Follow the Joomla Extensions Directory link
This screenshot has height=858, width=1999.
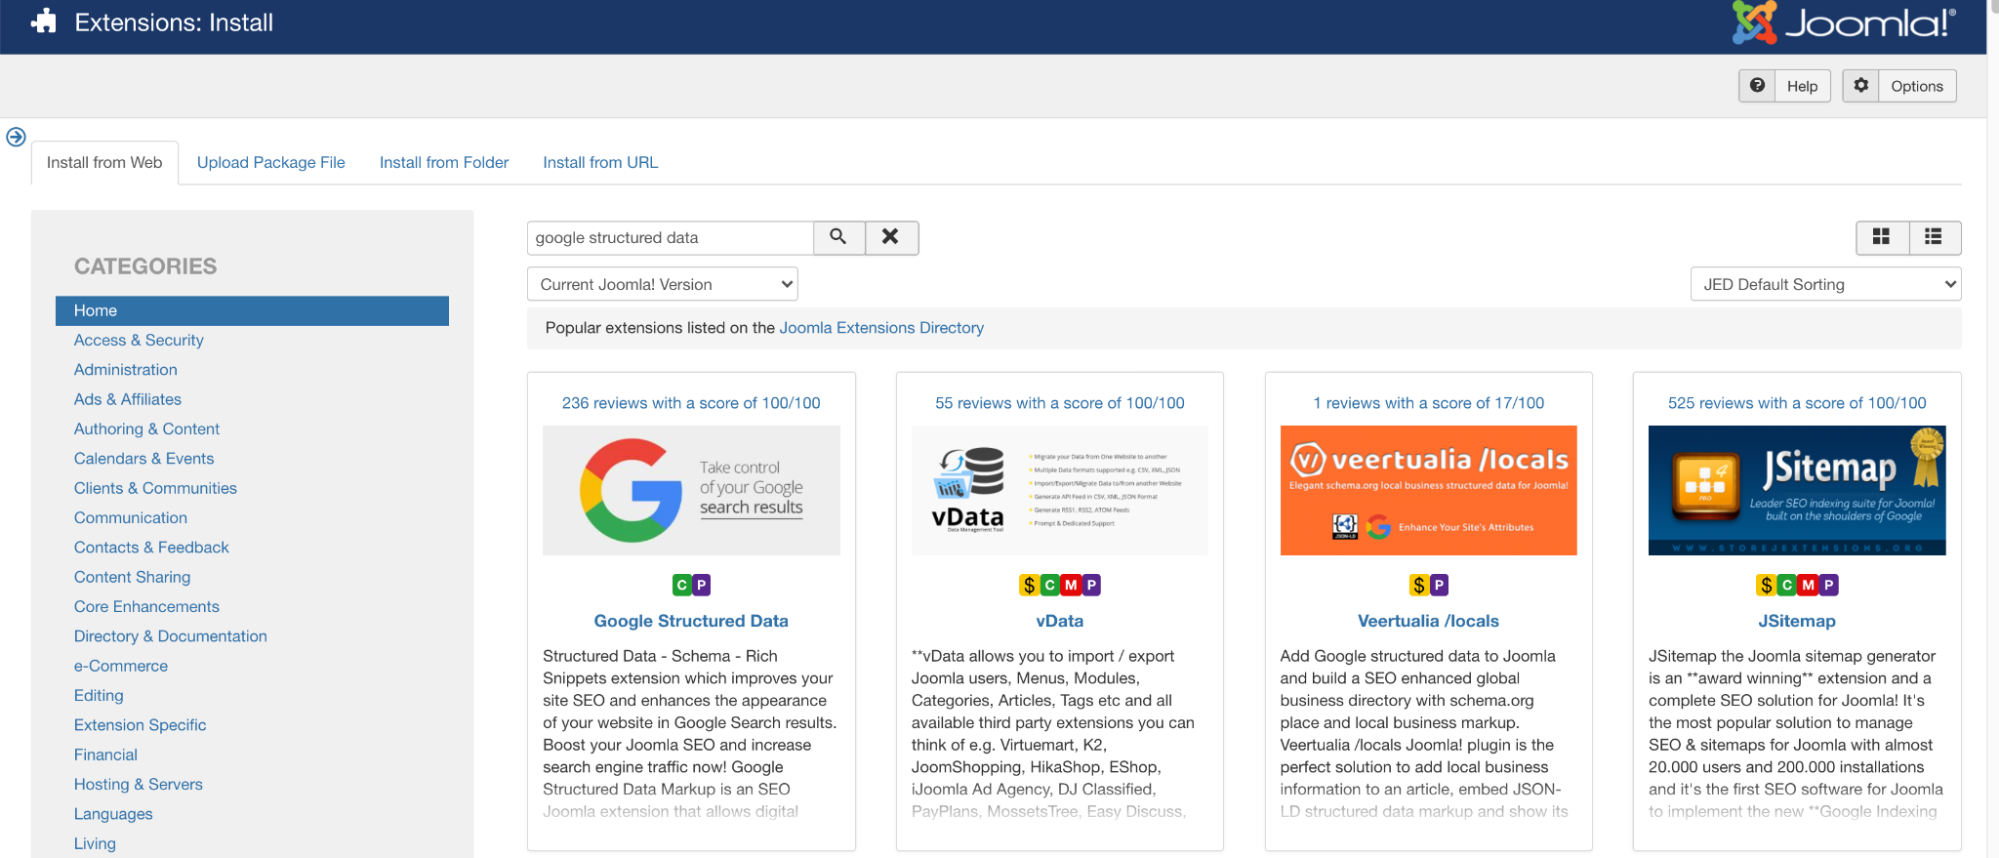(x=881, y=328)
